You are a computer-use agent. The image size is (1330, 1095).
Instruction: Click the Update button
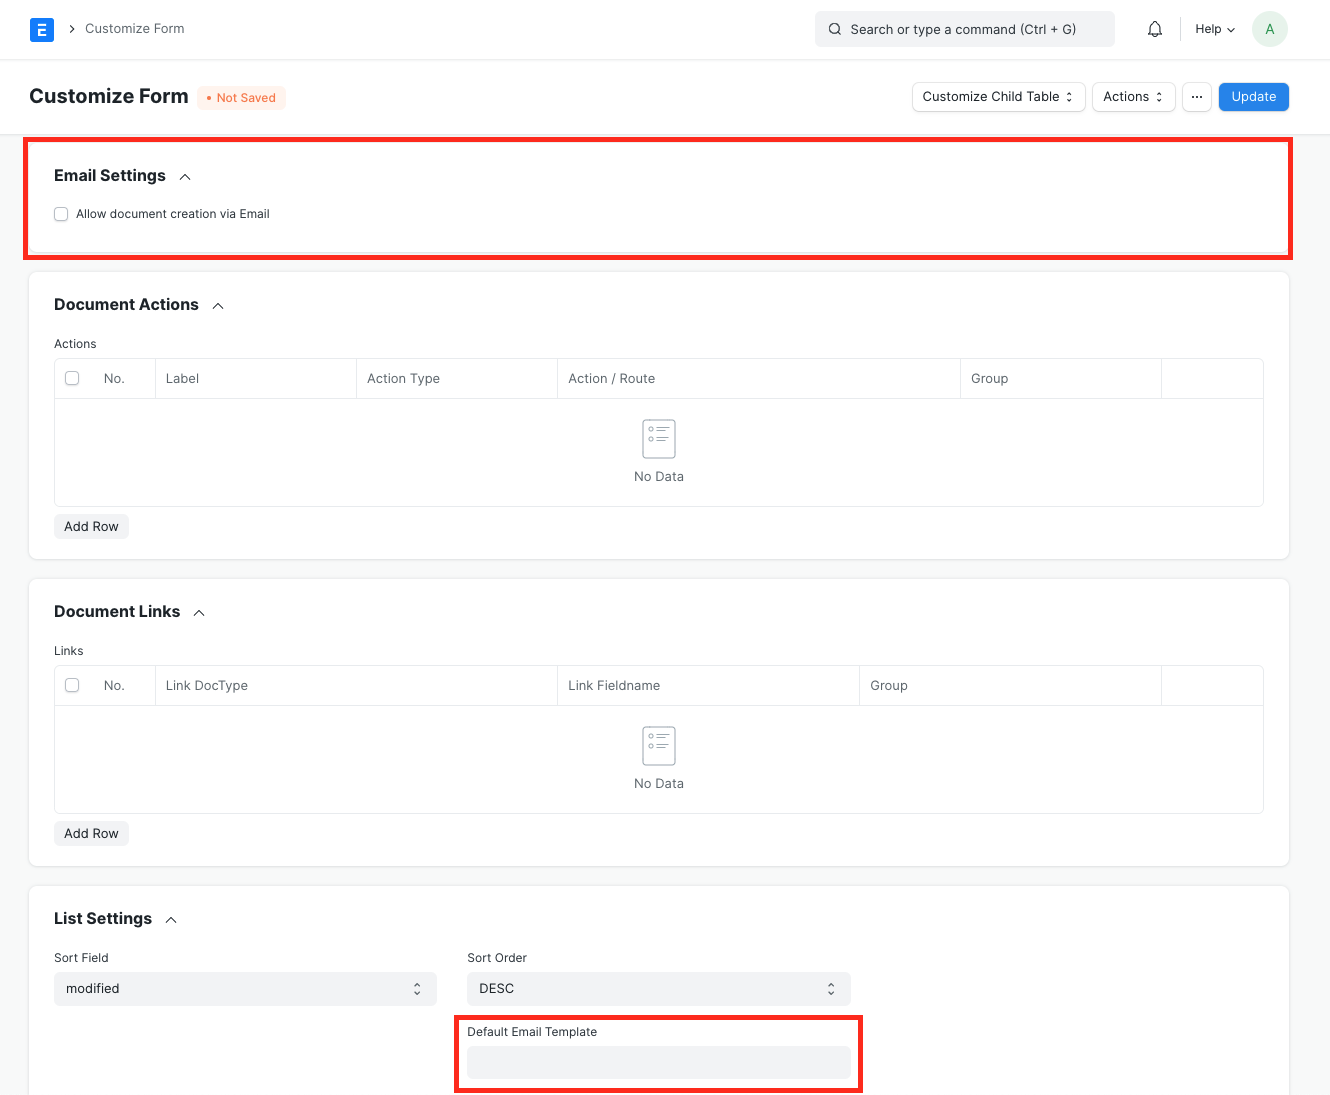(1253, 97)
